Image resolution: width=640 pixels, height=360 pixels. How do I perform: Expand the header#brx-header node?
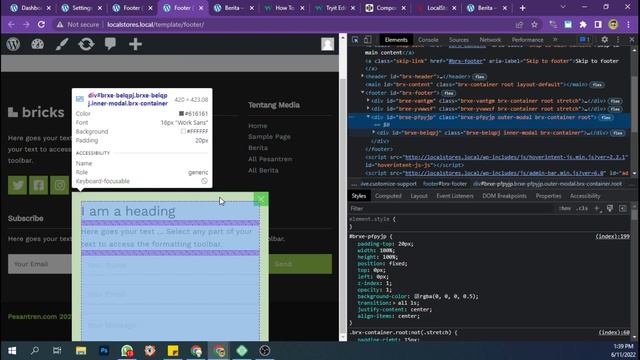click(x=362, y=76)
